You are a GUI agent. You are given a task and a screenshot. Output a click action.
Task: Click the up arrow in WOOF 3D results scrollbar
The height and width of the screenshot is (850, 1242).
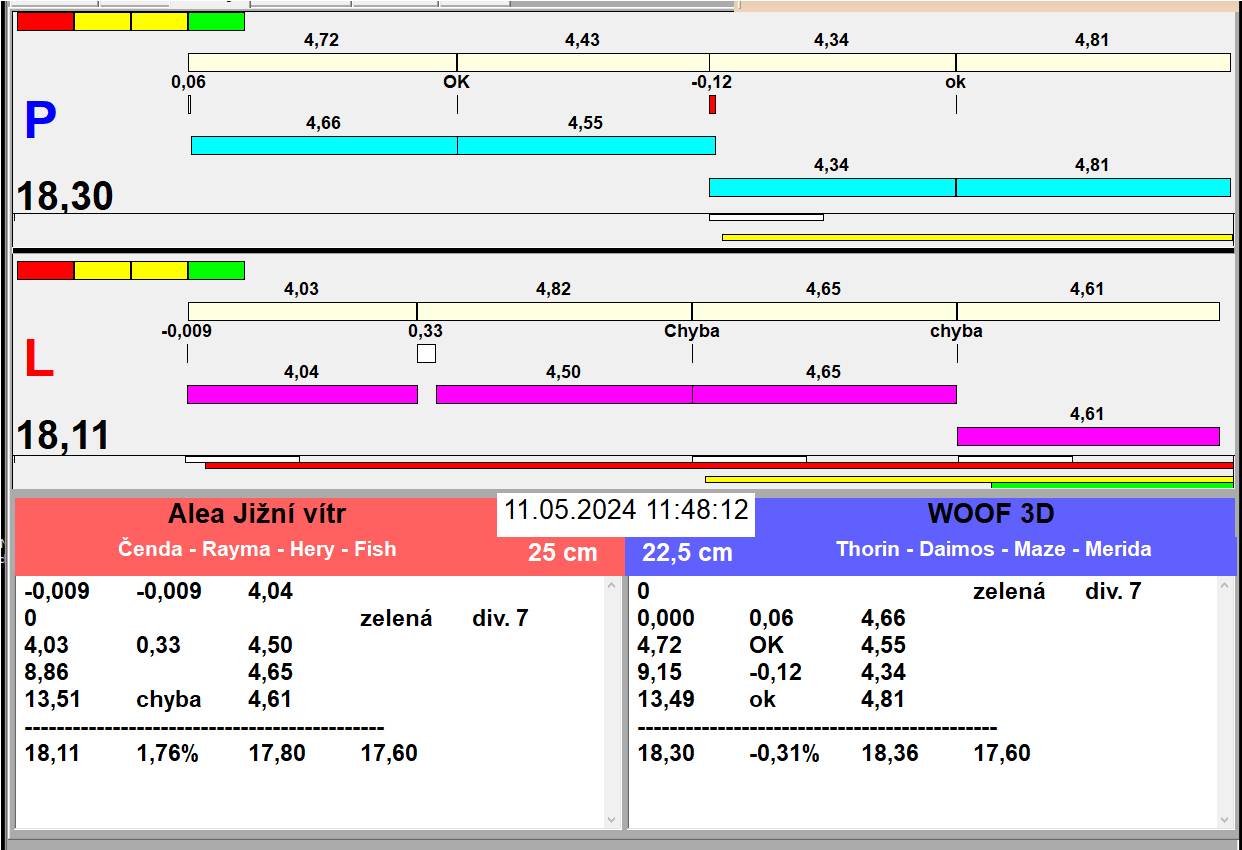[x=1226, y=586]
